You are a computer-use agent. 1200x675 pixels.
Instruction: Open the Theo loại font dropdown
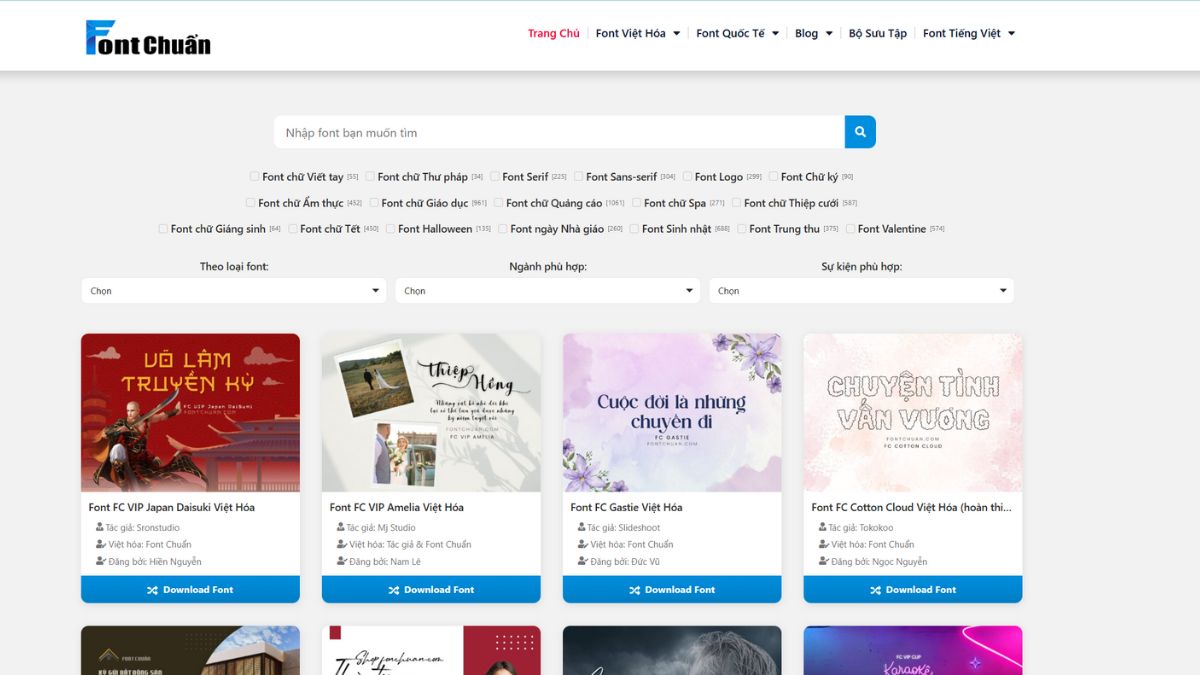tap(234, 290)
